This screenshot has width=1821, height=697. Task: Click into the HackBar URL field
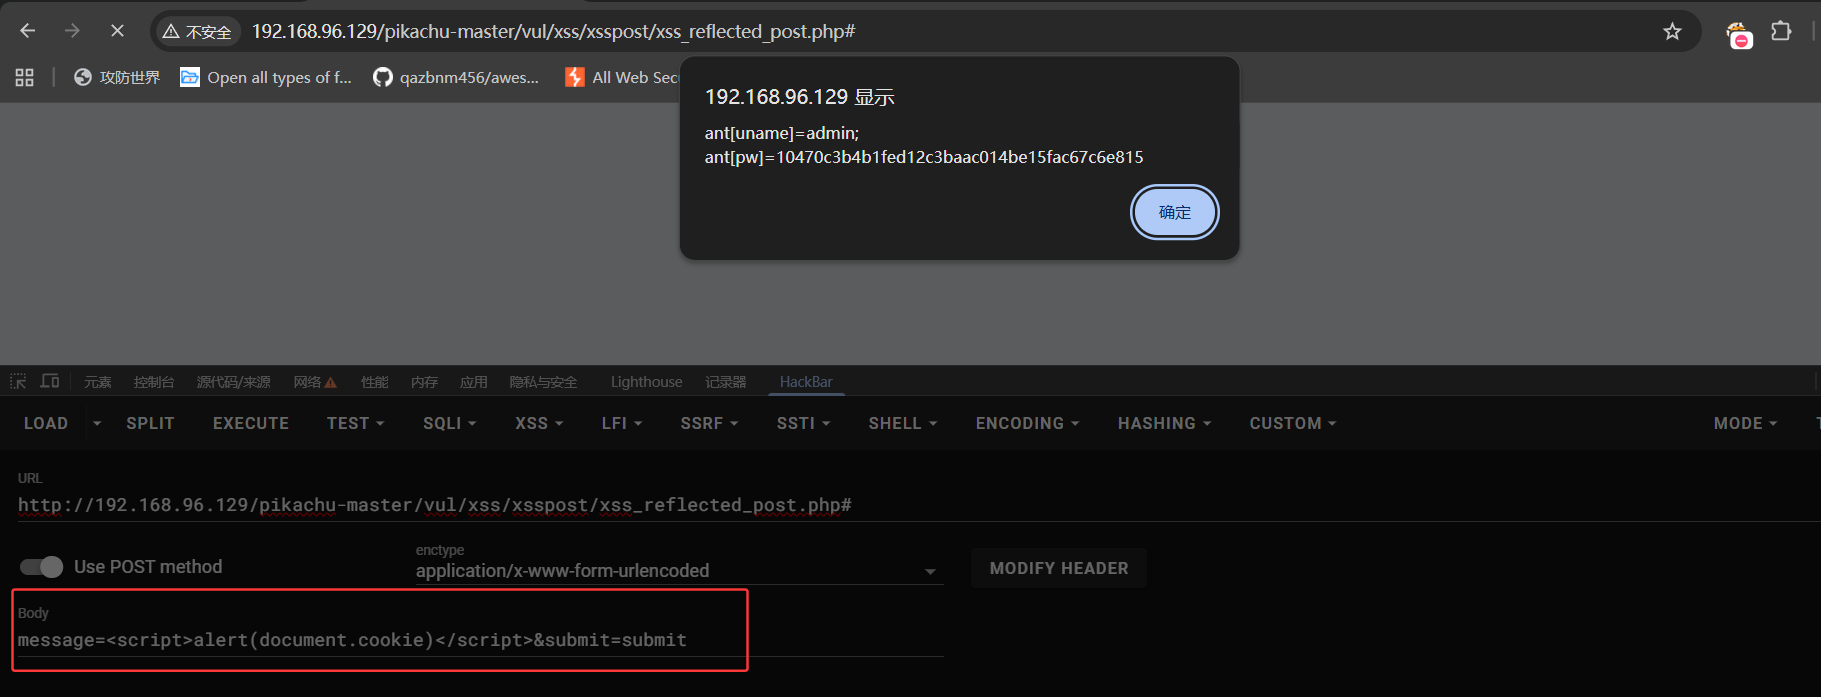(x=918, y=505)
